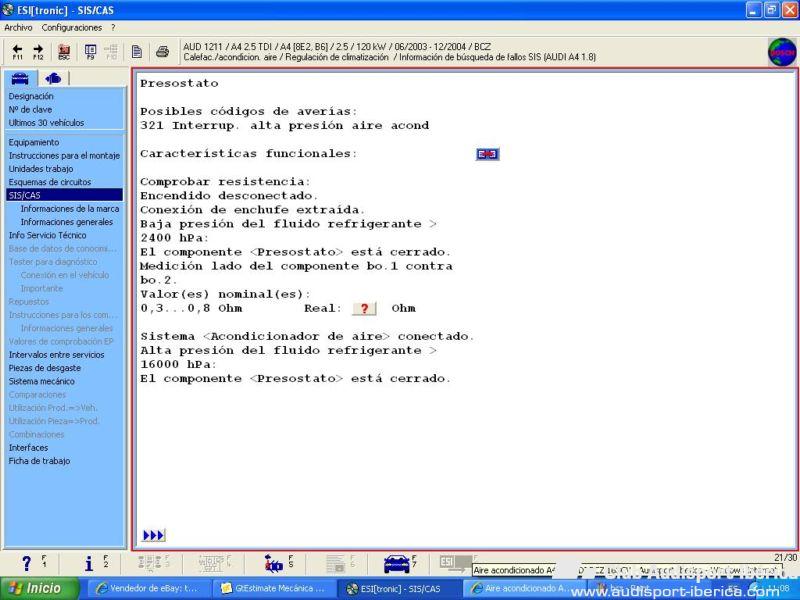
Task: Click the vehicle line AUD 1211 / A4 2.5 TDI
Action: point(337,46)
